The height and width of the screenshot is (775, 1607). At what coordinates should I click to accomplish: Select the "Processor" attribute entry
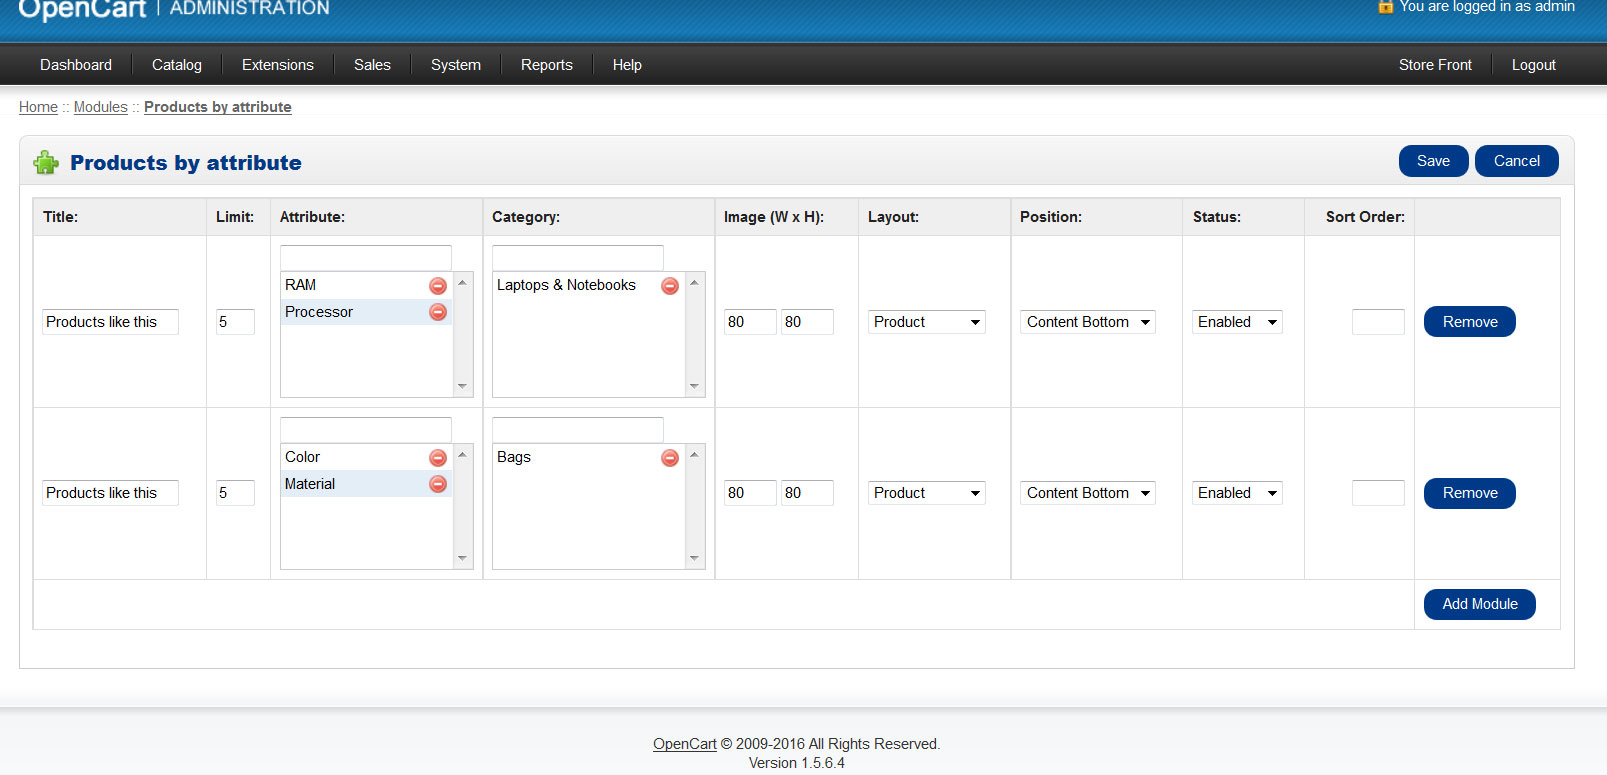(x=367, y=312)
